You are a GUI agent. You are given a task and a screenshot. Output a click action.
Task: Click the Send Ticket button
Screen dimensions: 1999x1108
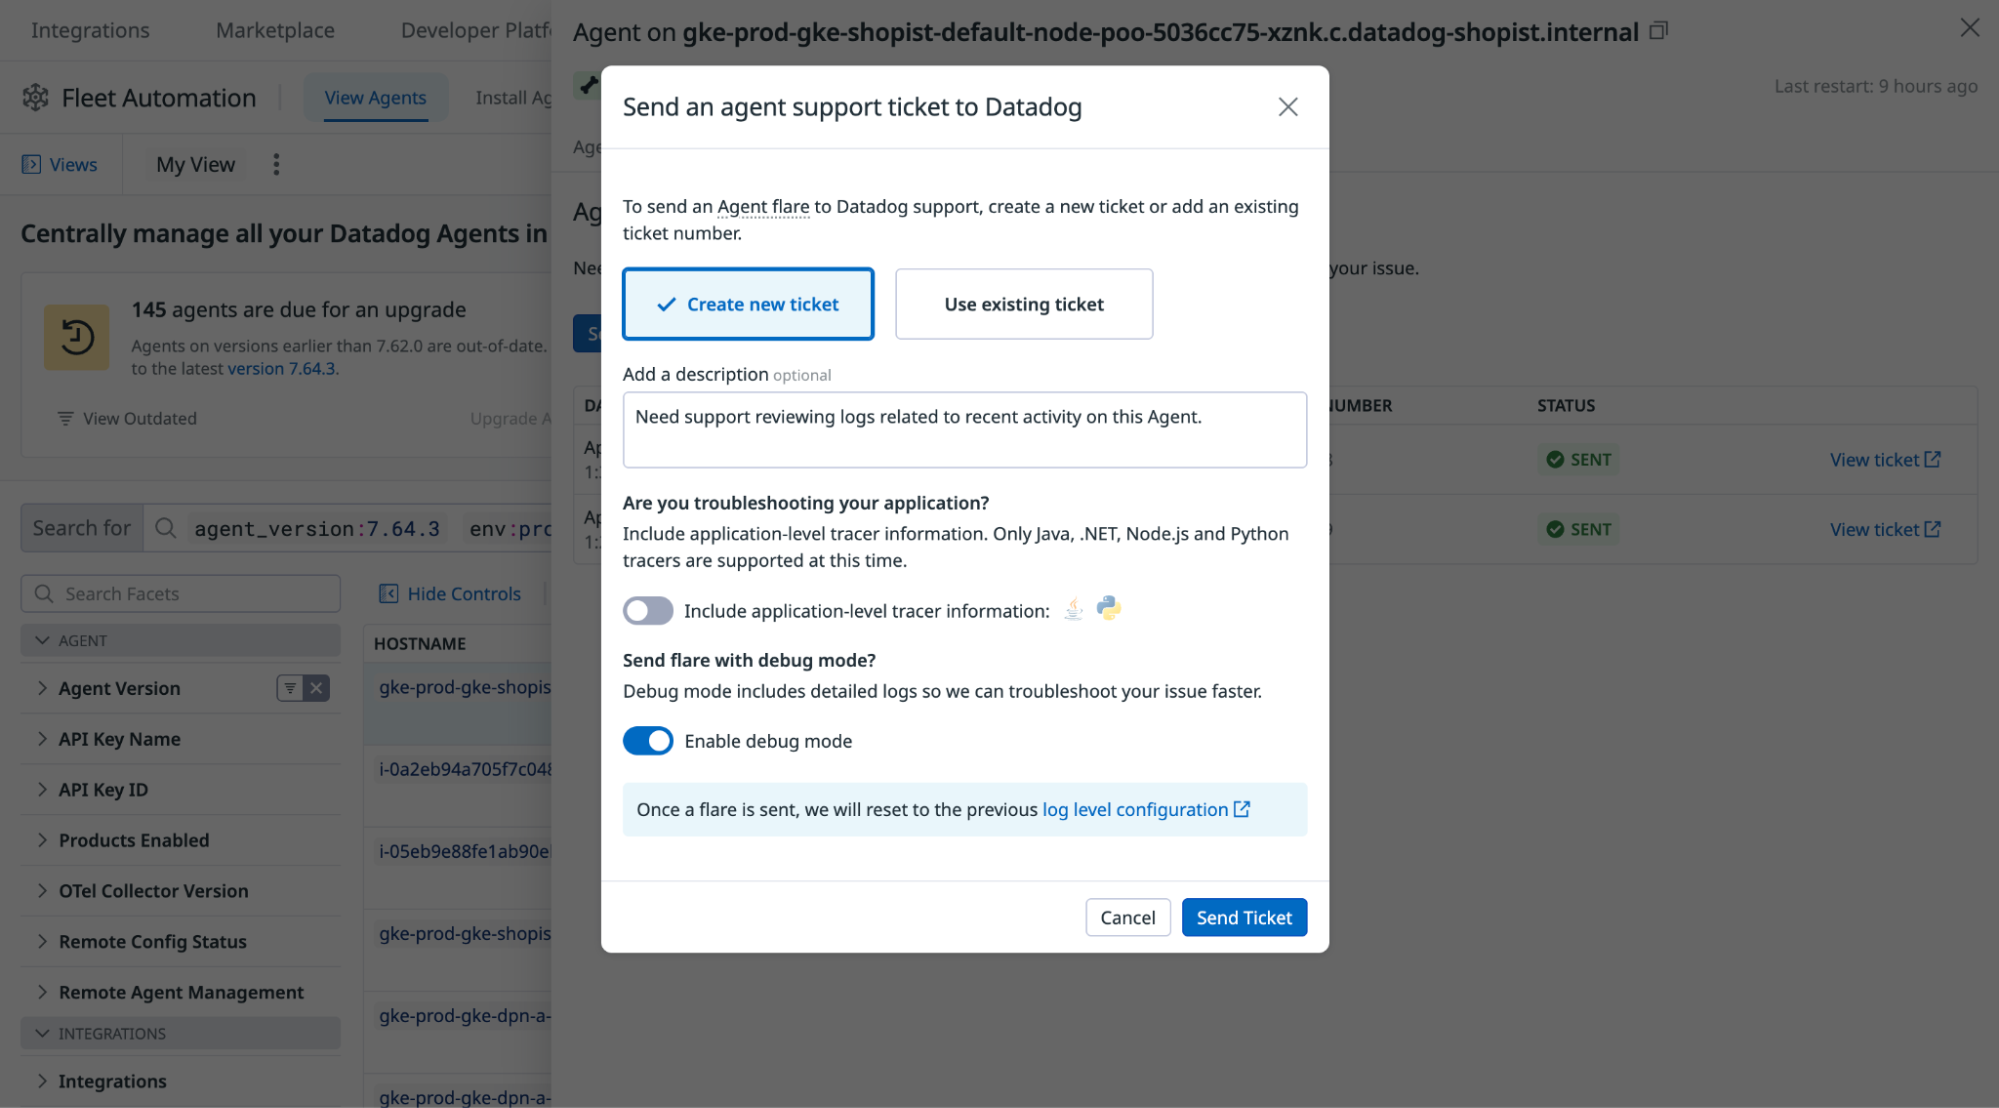[1243, 917]
